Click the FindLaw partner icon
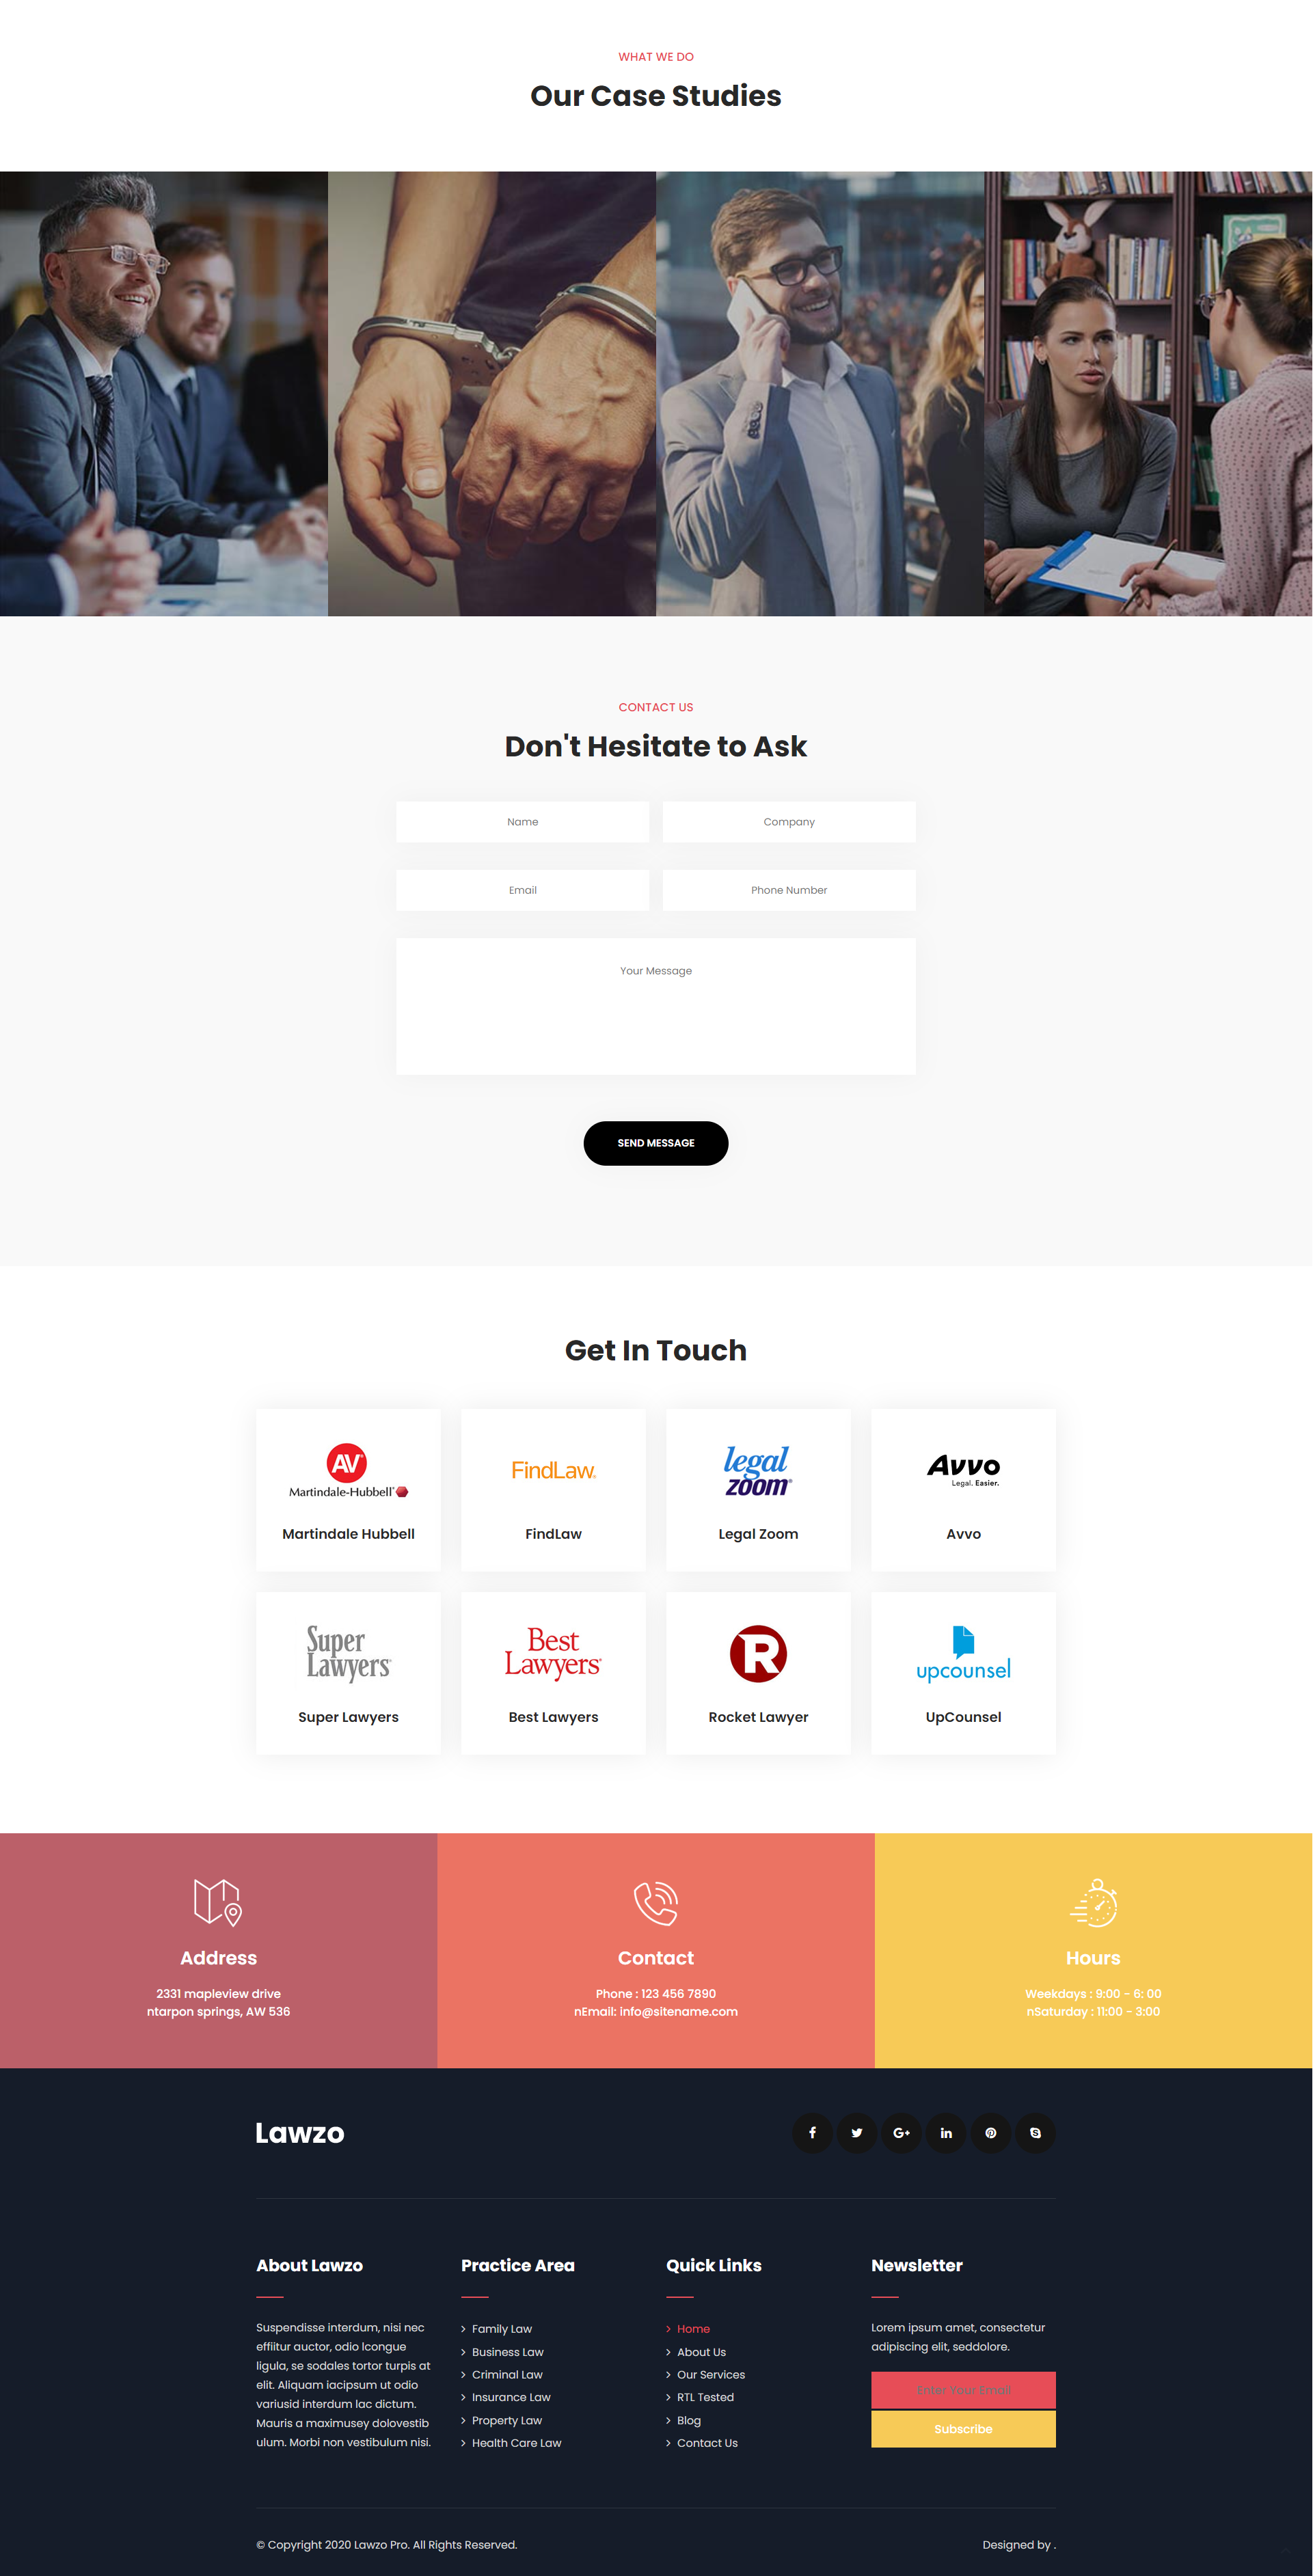Viewport: 1313px width, 2576px height. click(553, 1470)
